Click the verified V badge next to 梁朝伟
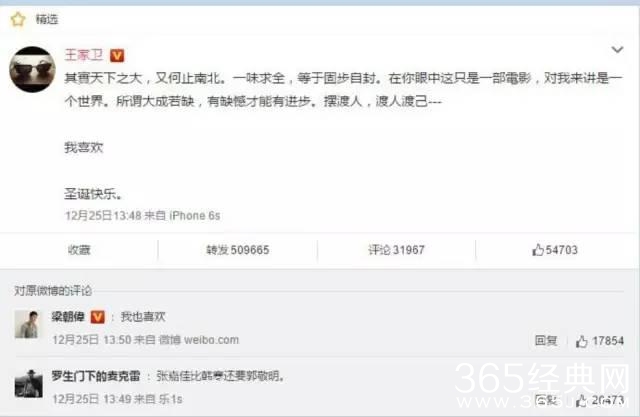 98,317
